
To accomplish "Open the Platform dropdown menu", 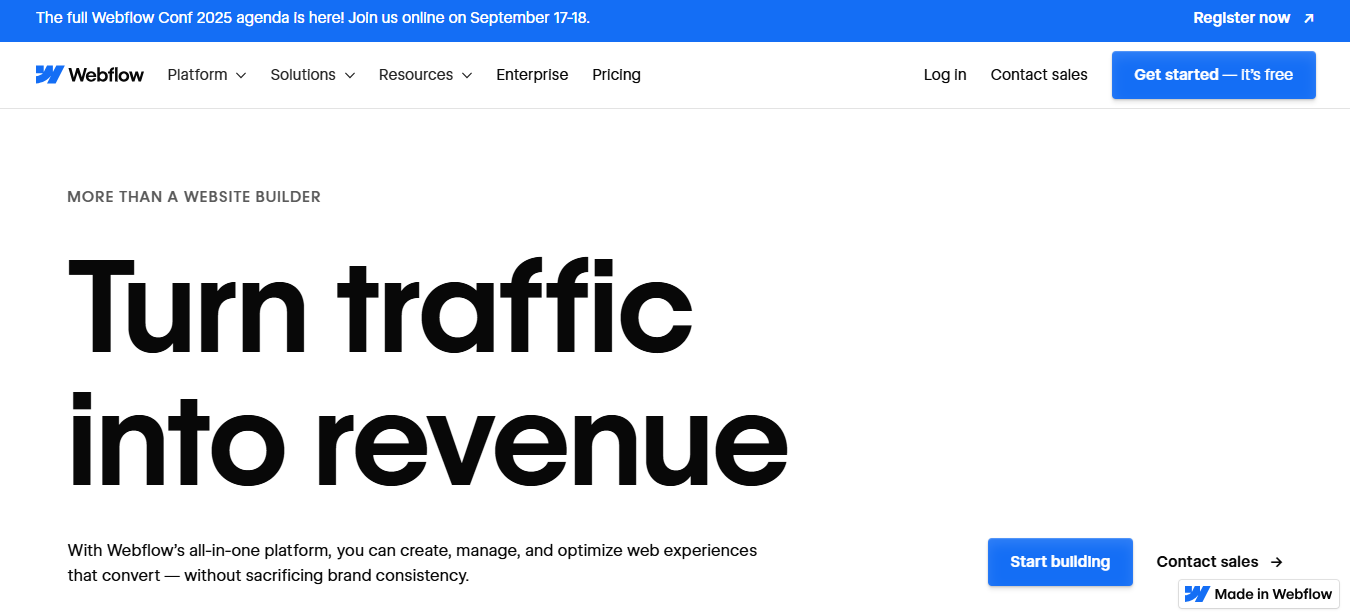I will [207, 75].
